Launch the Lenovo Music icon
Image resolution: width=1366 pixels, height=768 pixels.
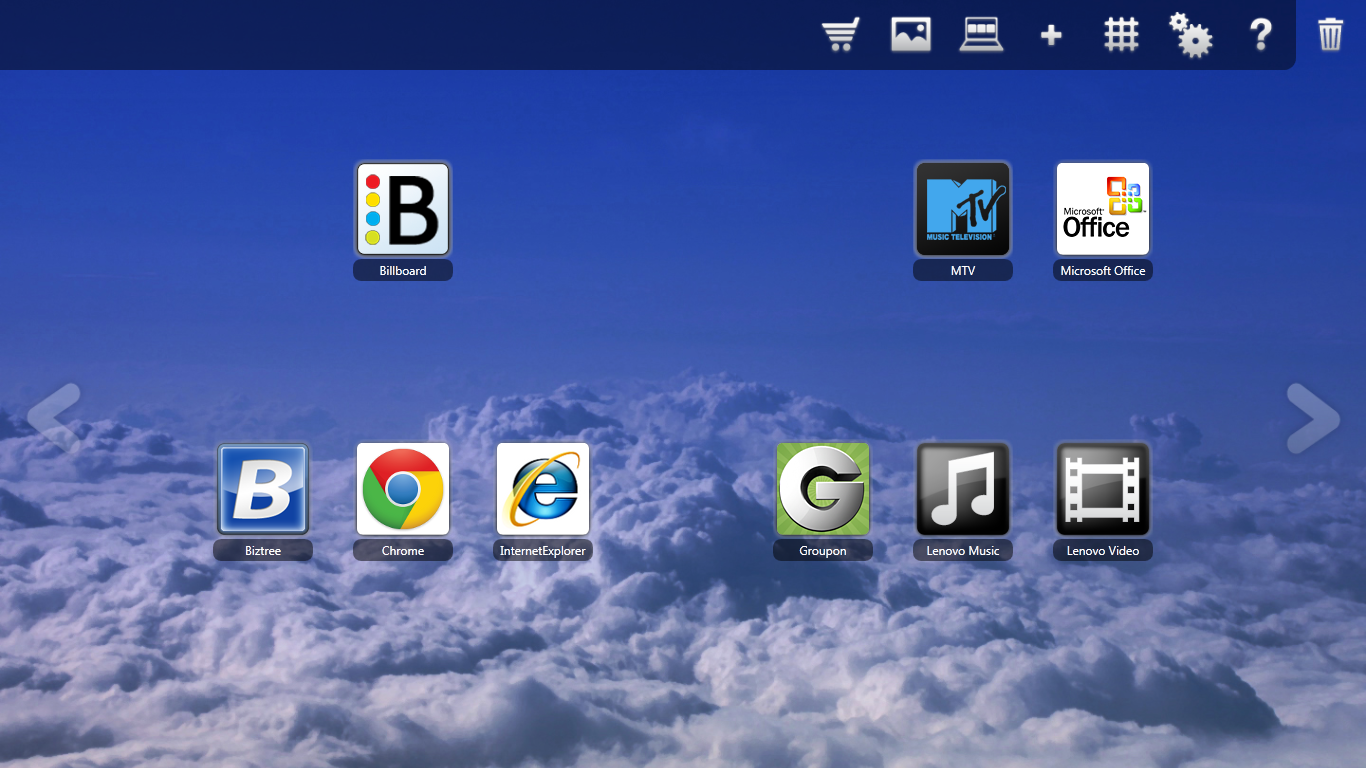963,489
